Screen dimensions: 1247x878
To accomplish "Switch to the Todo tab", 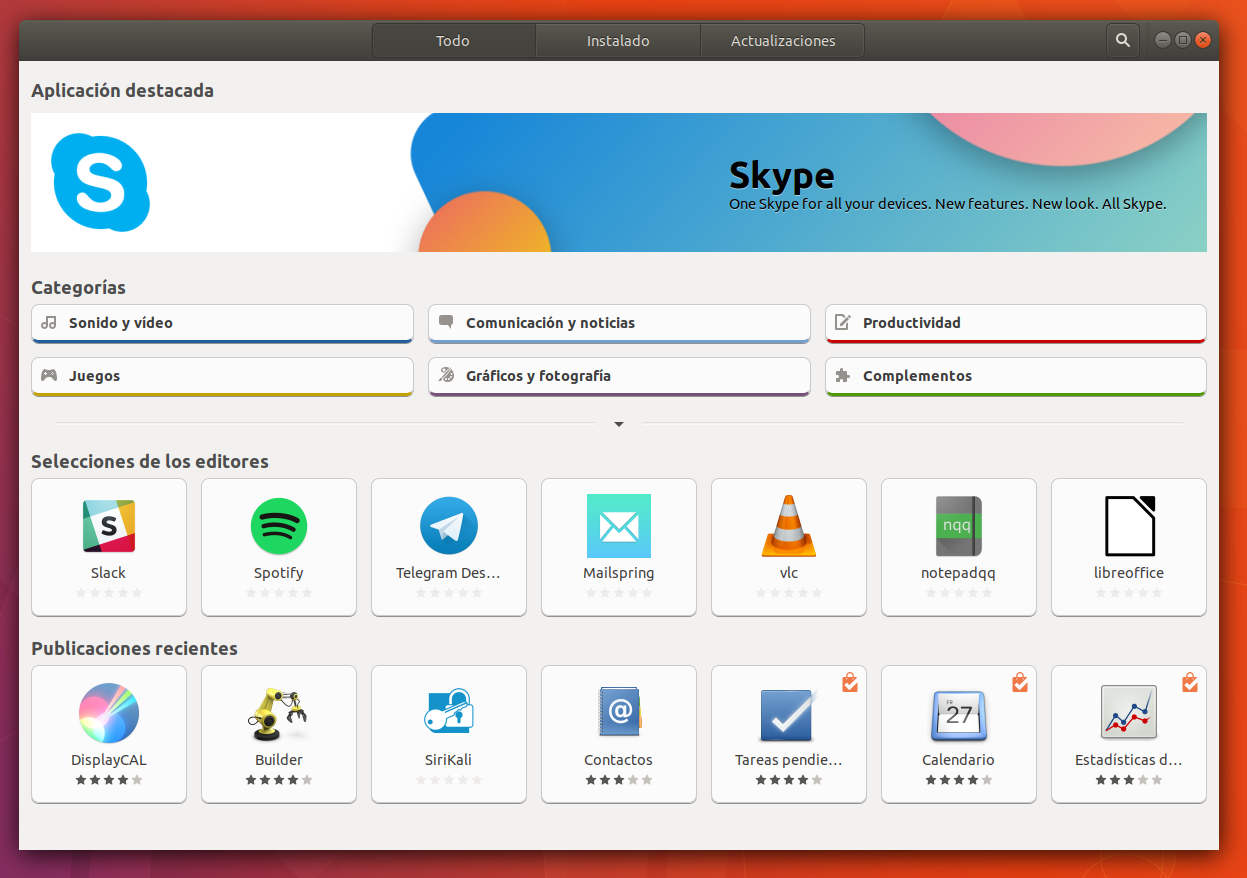I will coord(453,41).
